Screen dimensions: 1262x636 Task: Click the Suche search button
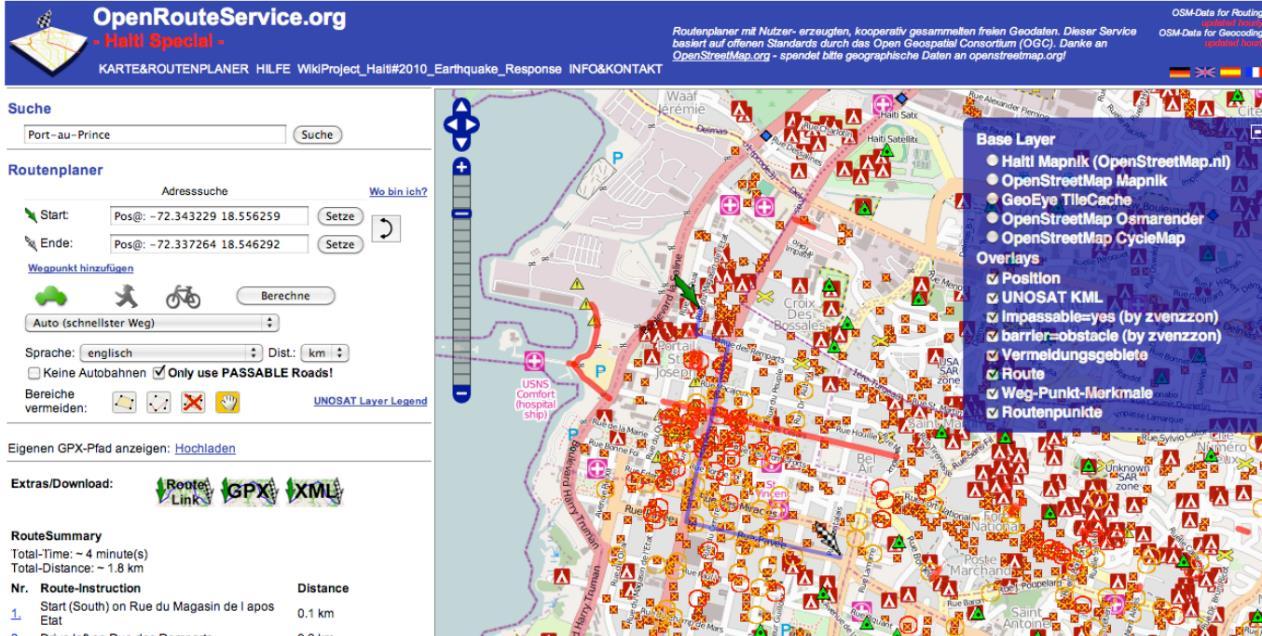[x=315, y=134]
